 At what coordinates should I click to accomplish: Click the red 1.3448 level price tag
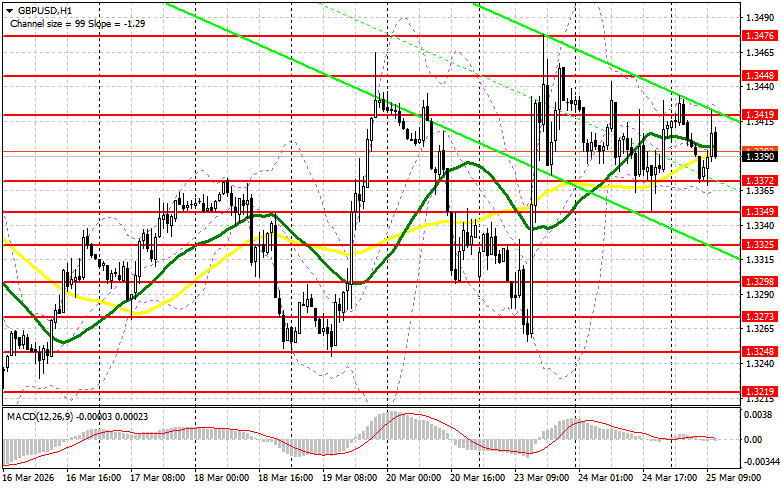[759, 76]
